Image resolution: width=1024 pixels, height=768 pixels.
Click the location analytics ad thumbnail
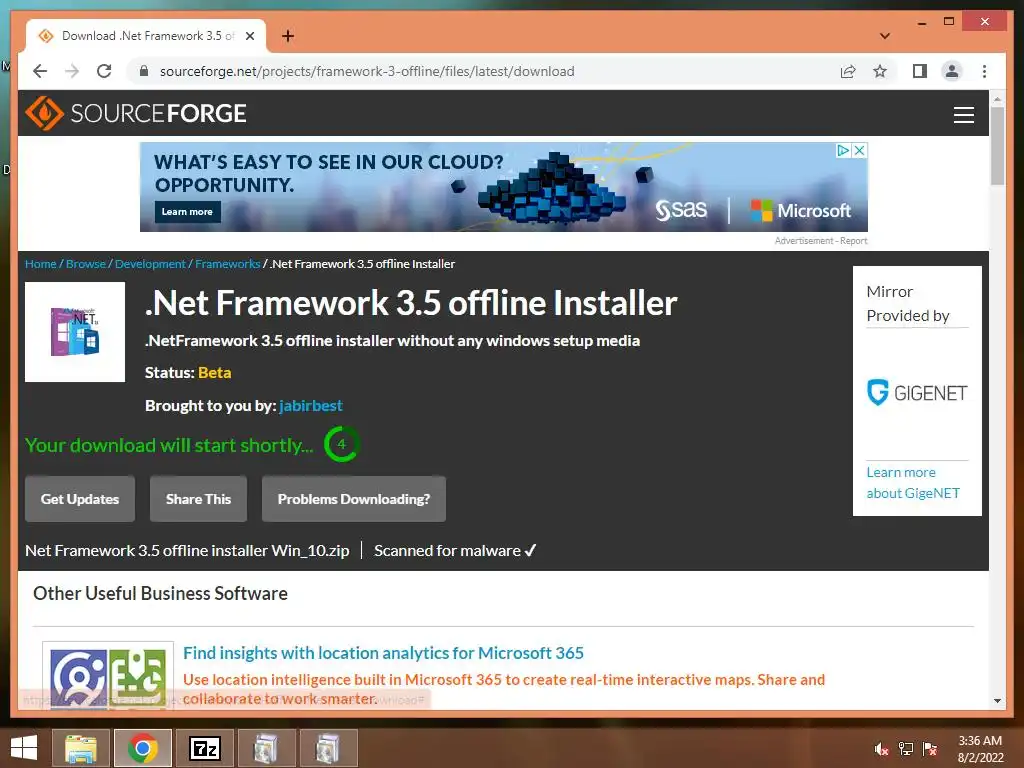point(108,678)
